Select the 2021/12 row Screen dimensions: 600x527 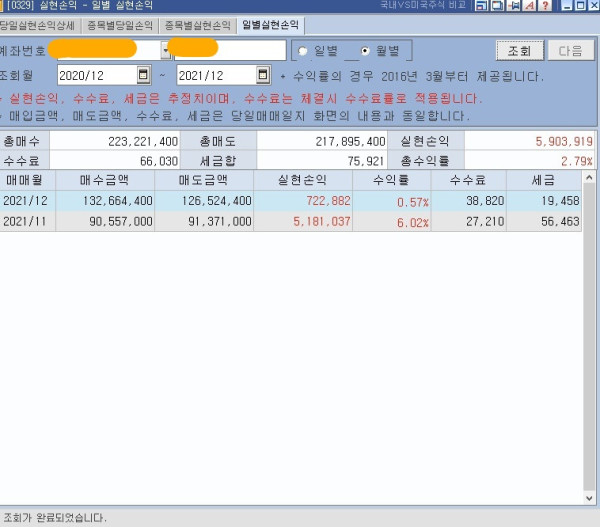point(291,201)
